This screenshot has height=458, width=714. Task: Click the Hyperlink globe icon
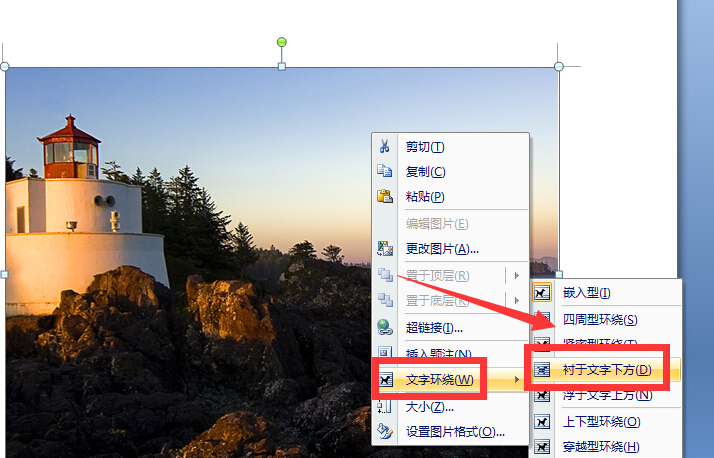coord(385,327)
